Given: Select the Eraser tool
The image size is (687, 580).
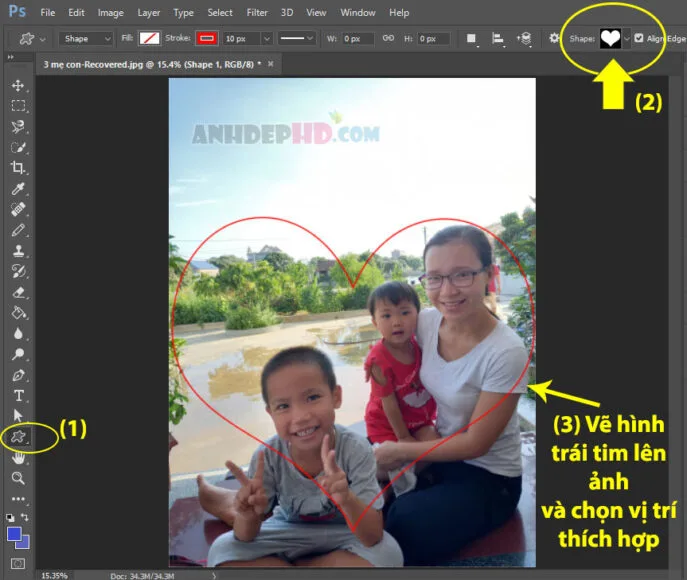Looking at the screenshot, I should 18,292.
